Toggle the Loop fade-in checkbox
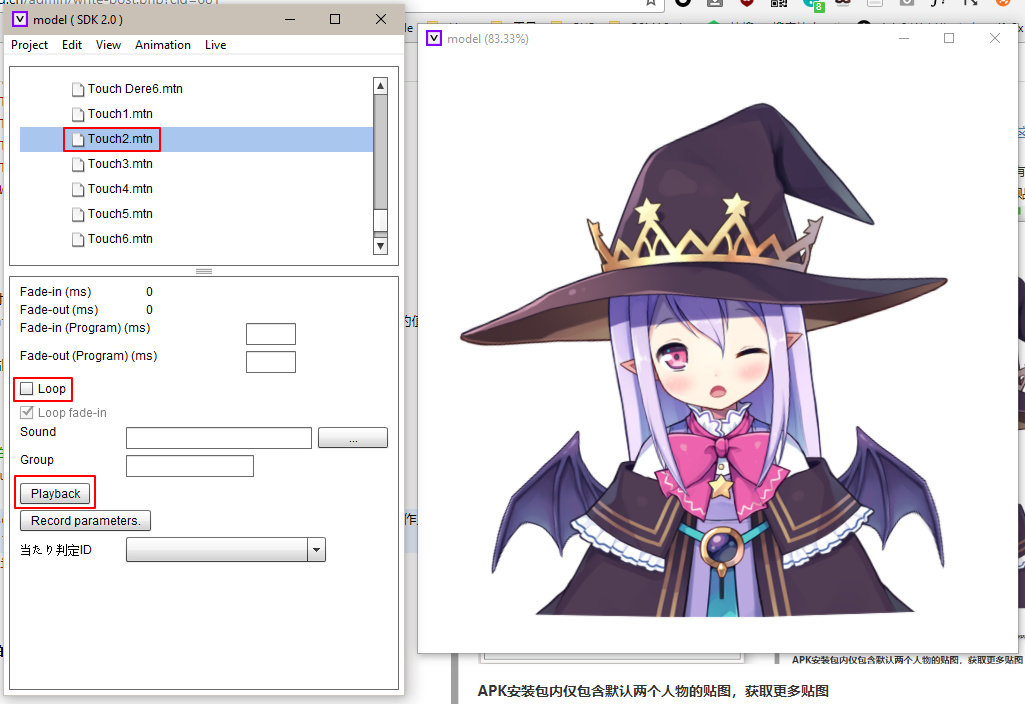1025x704 pixels. point(27,412)
